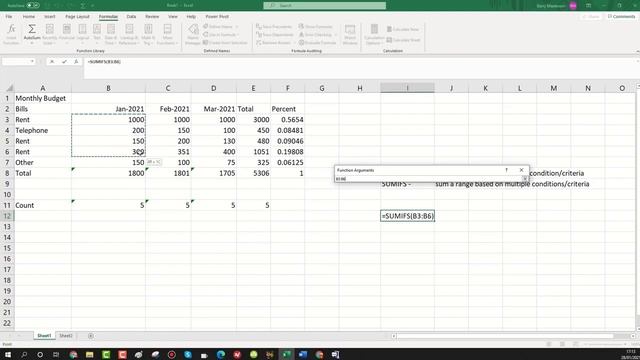Open the Name Box dropdown arrow

[32, 62]
